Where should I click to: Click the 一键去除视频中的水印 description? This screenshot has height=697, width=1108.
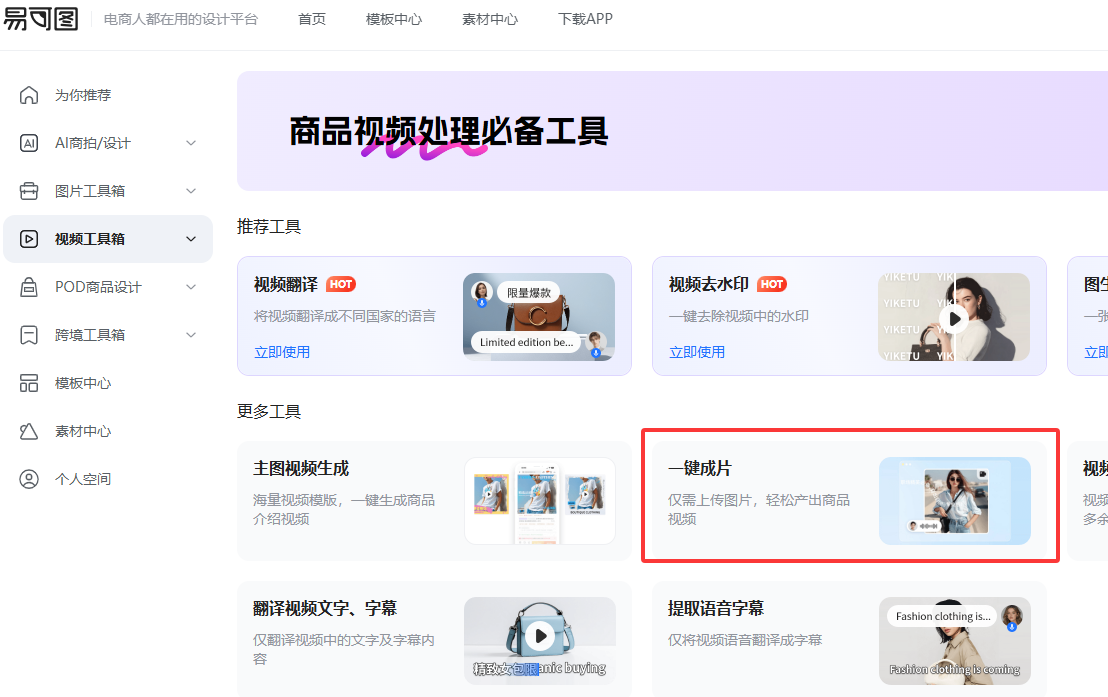click(738, 316)
